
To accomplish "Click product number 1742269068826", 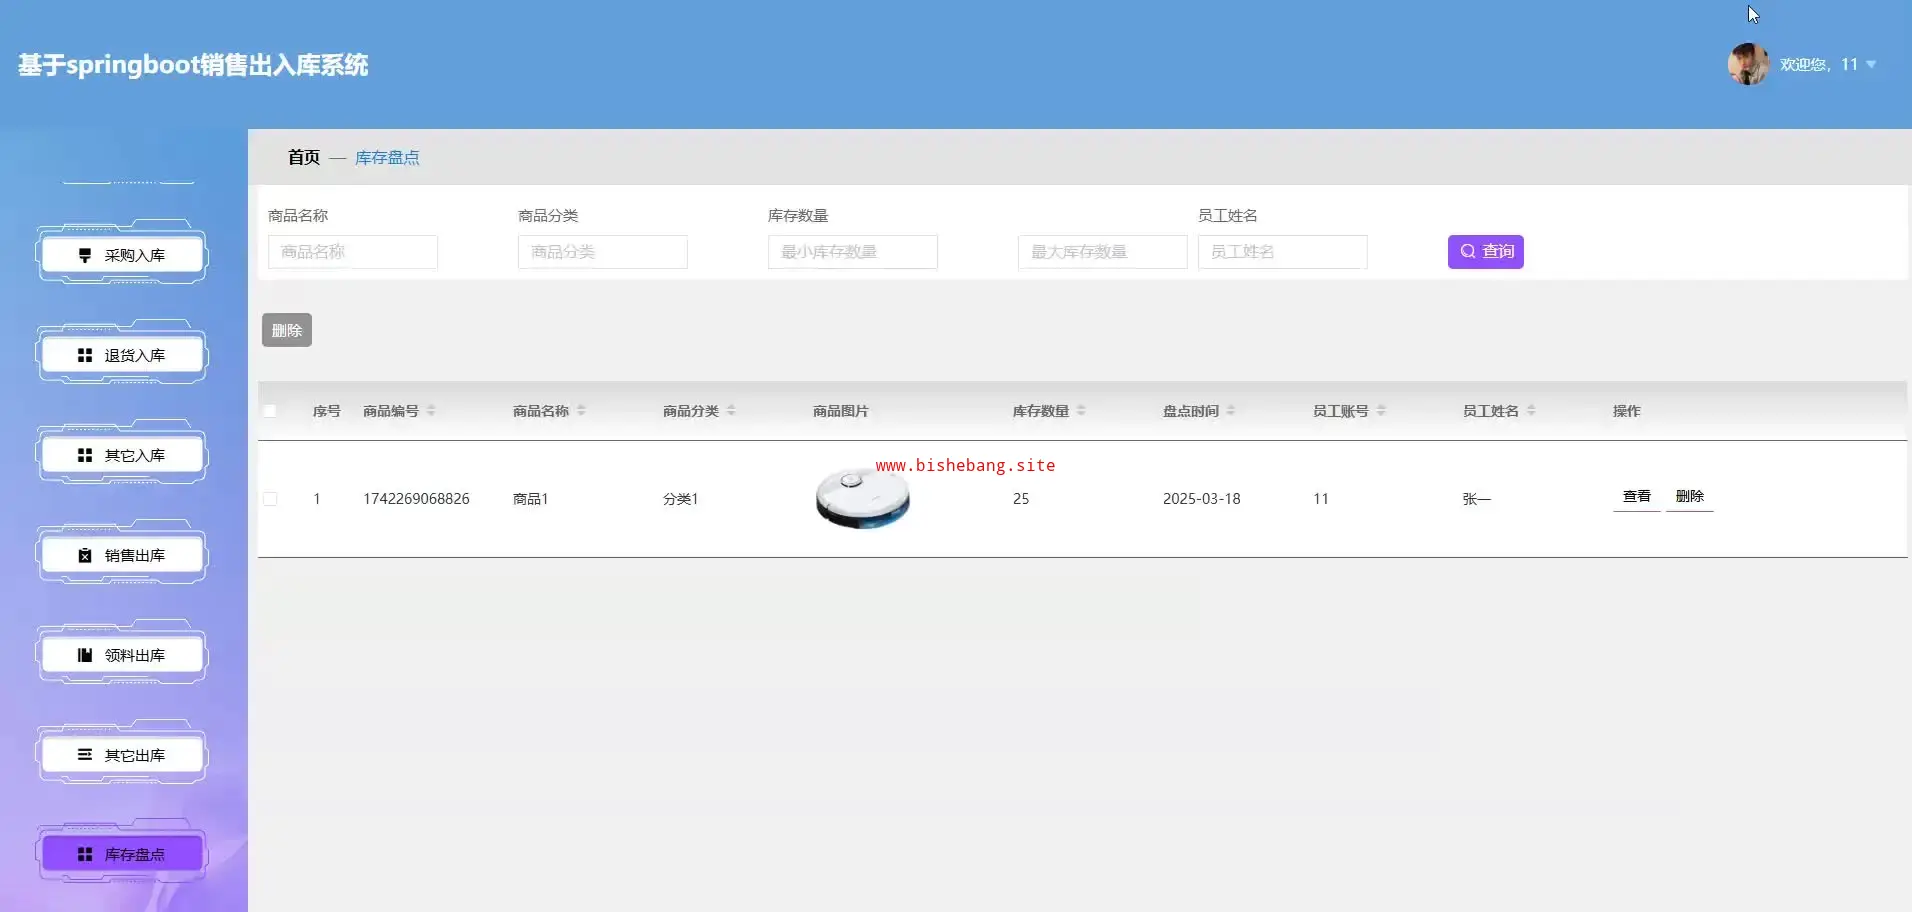I will pos(416,499).
